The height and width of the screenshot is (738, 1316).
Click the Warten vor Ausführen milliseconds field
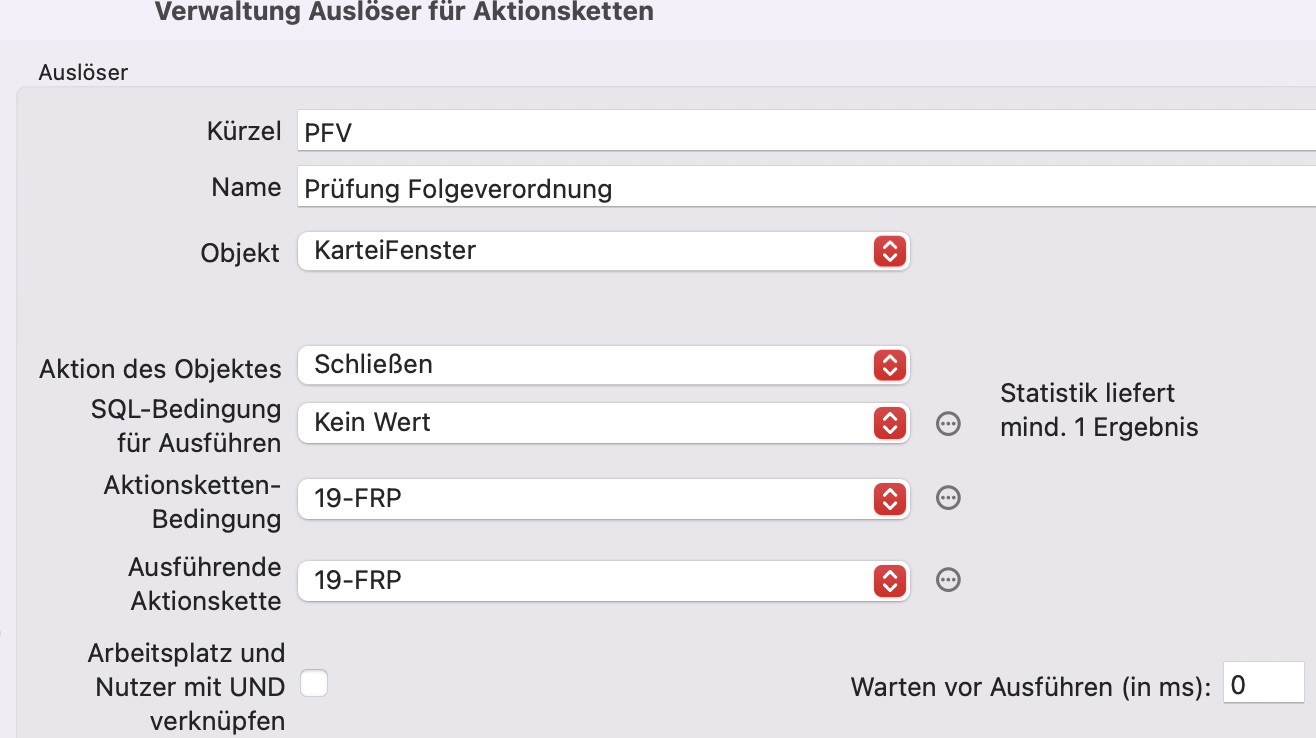click(1264, 685)
